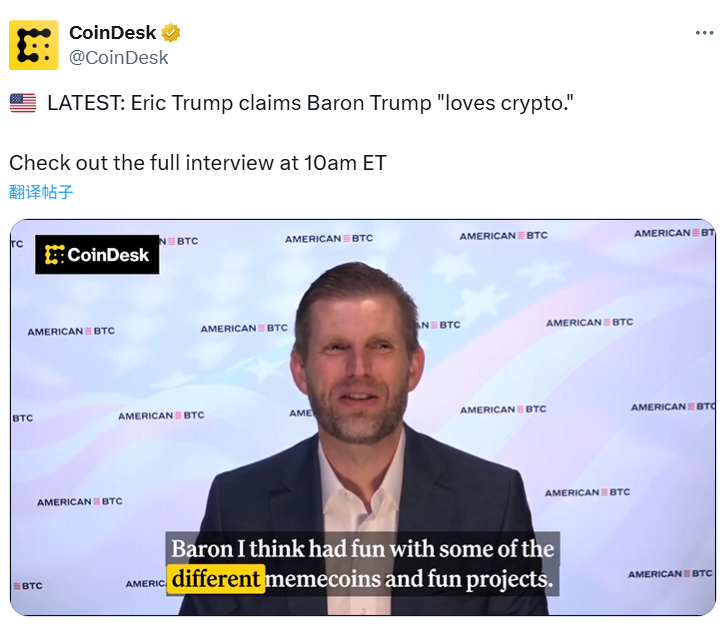Click "Check out the full interview" text
721x626 pixels.
[142, 163]
